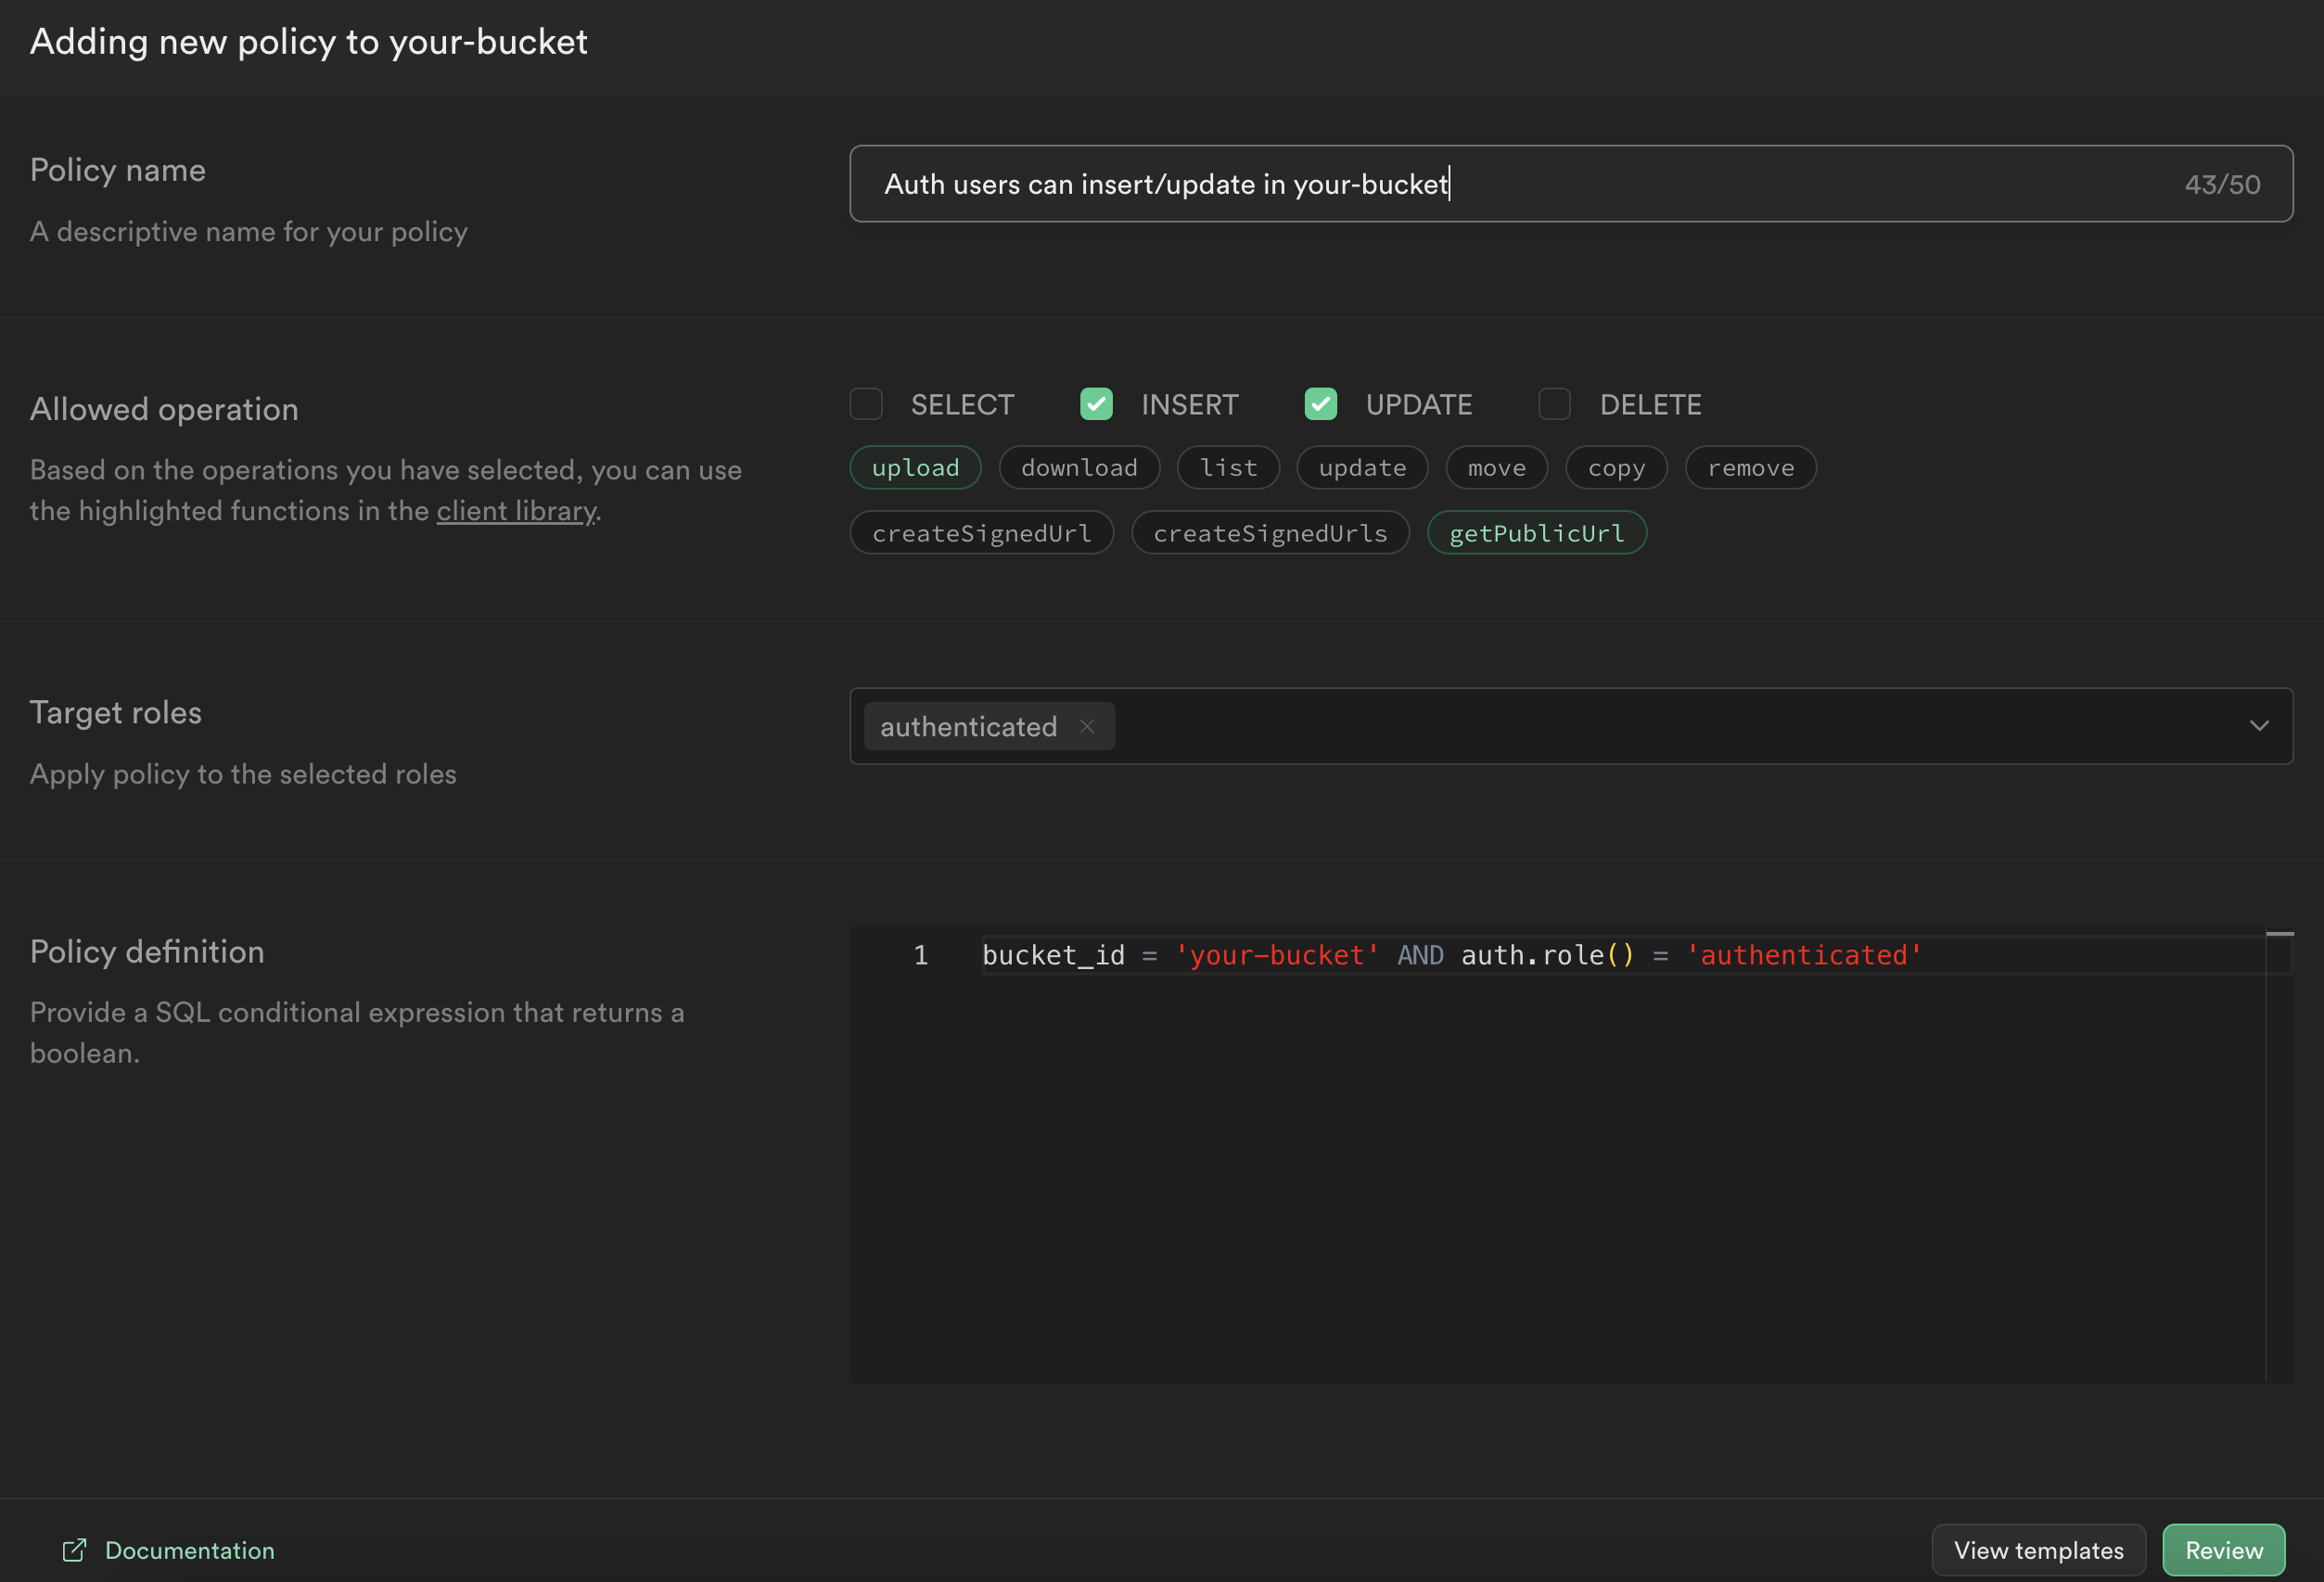Open the client library link
The width and height of the screenshot is (2324, 1582).
[x=516, y=511]
